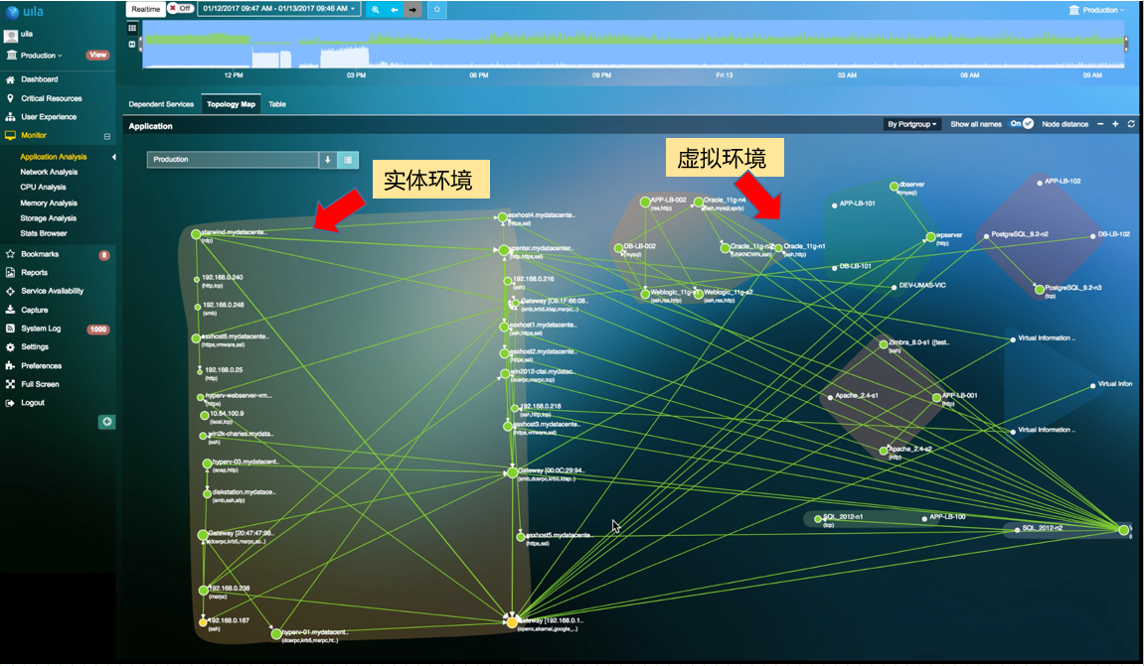1144x666 pixels.
Task: Click the star favorites icon near the time range
Action: click(x=437, y=9)
